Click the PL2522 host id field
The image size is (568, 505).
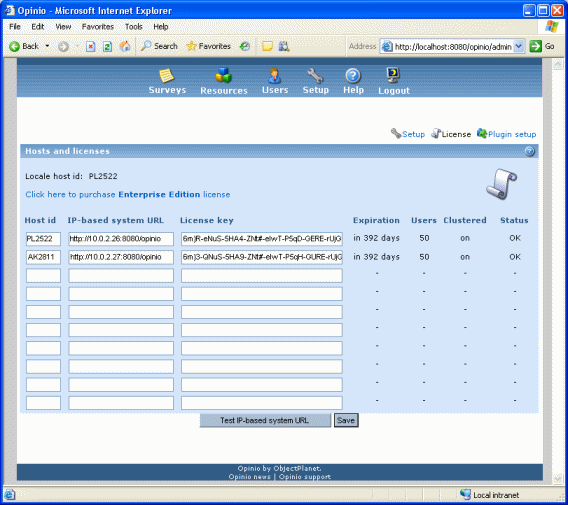coord(43,239)
